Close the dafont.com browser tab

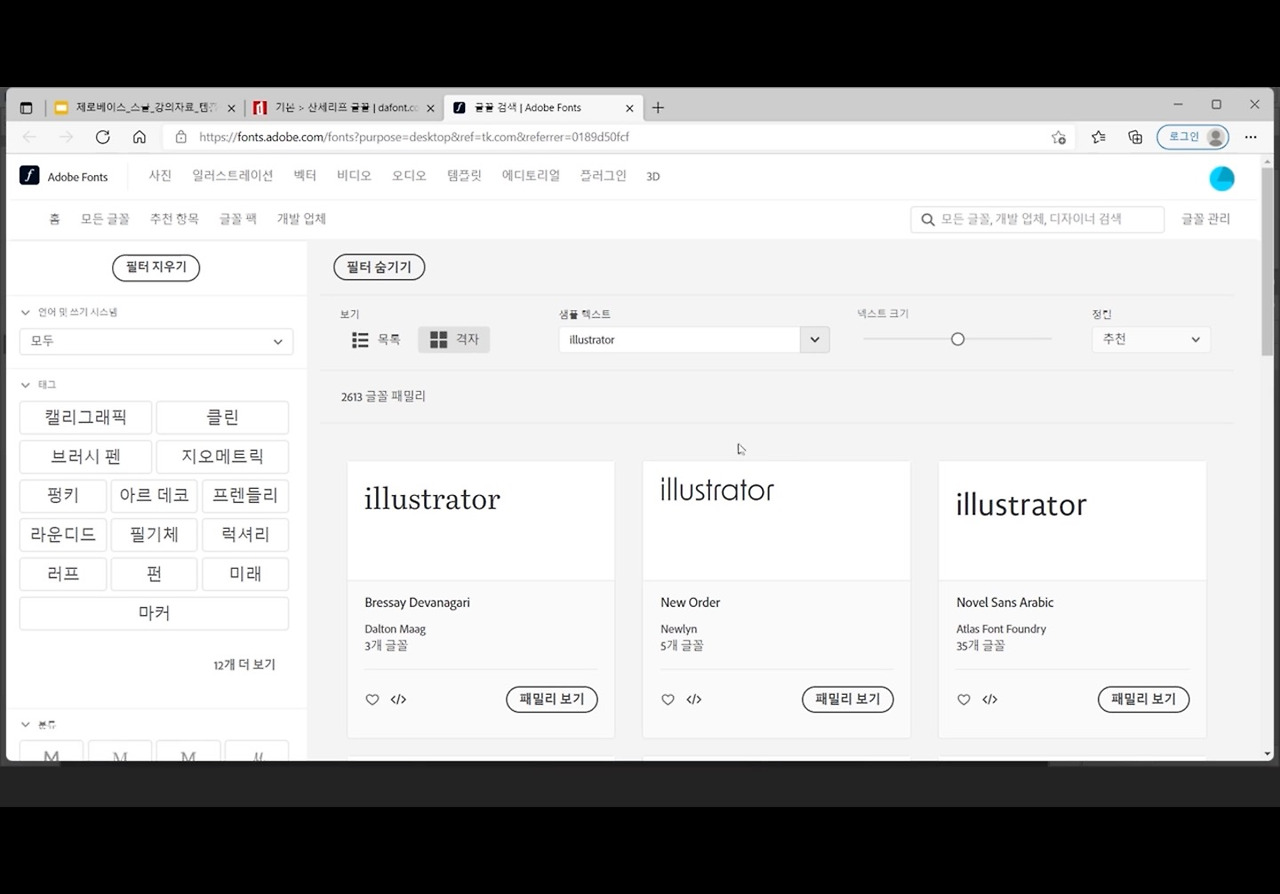tap(431, 108)
